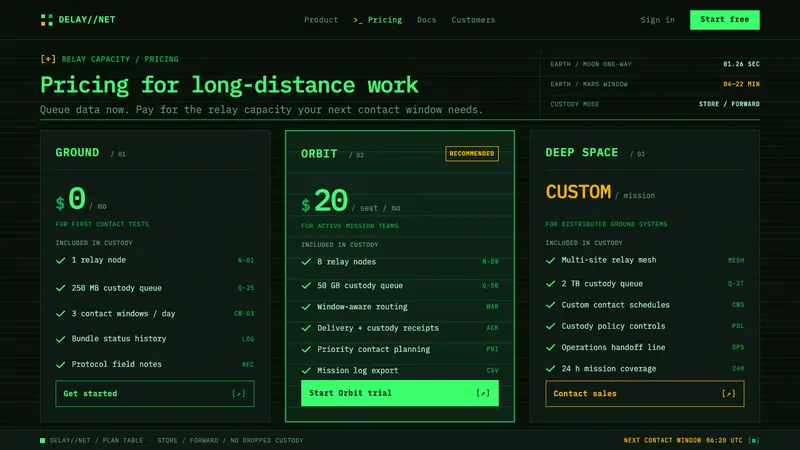Image resolution: width=800 pixels, height=450 pixels.
Task: Click the RECOMMENDED badge on Orbit
Action: coord(472,154)
